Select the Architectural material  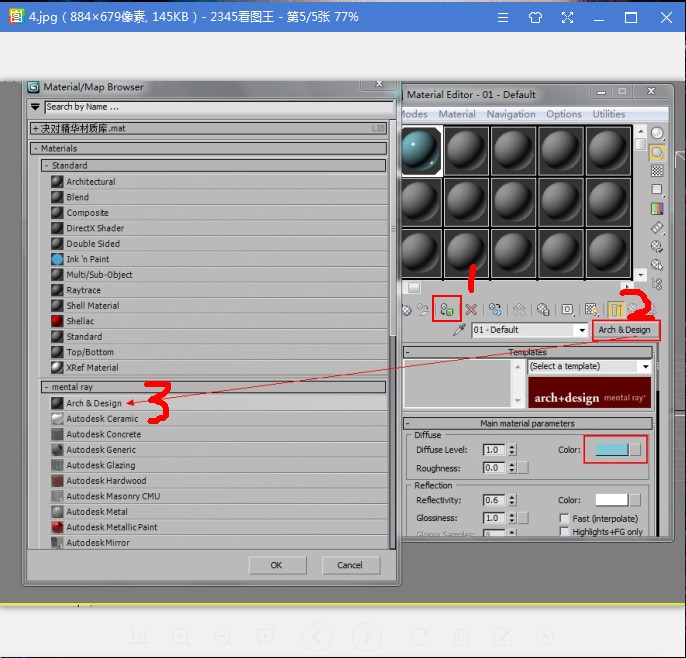click(91, 182)
